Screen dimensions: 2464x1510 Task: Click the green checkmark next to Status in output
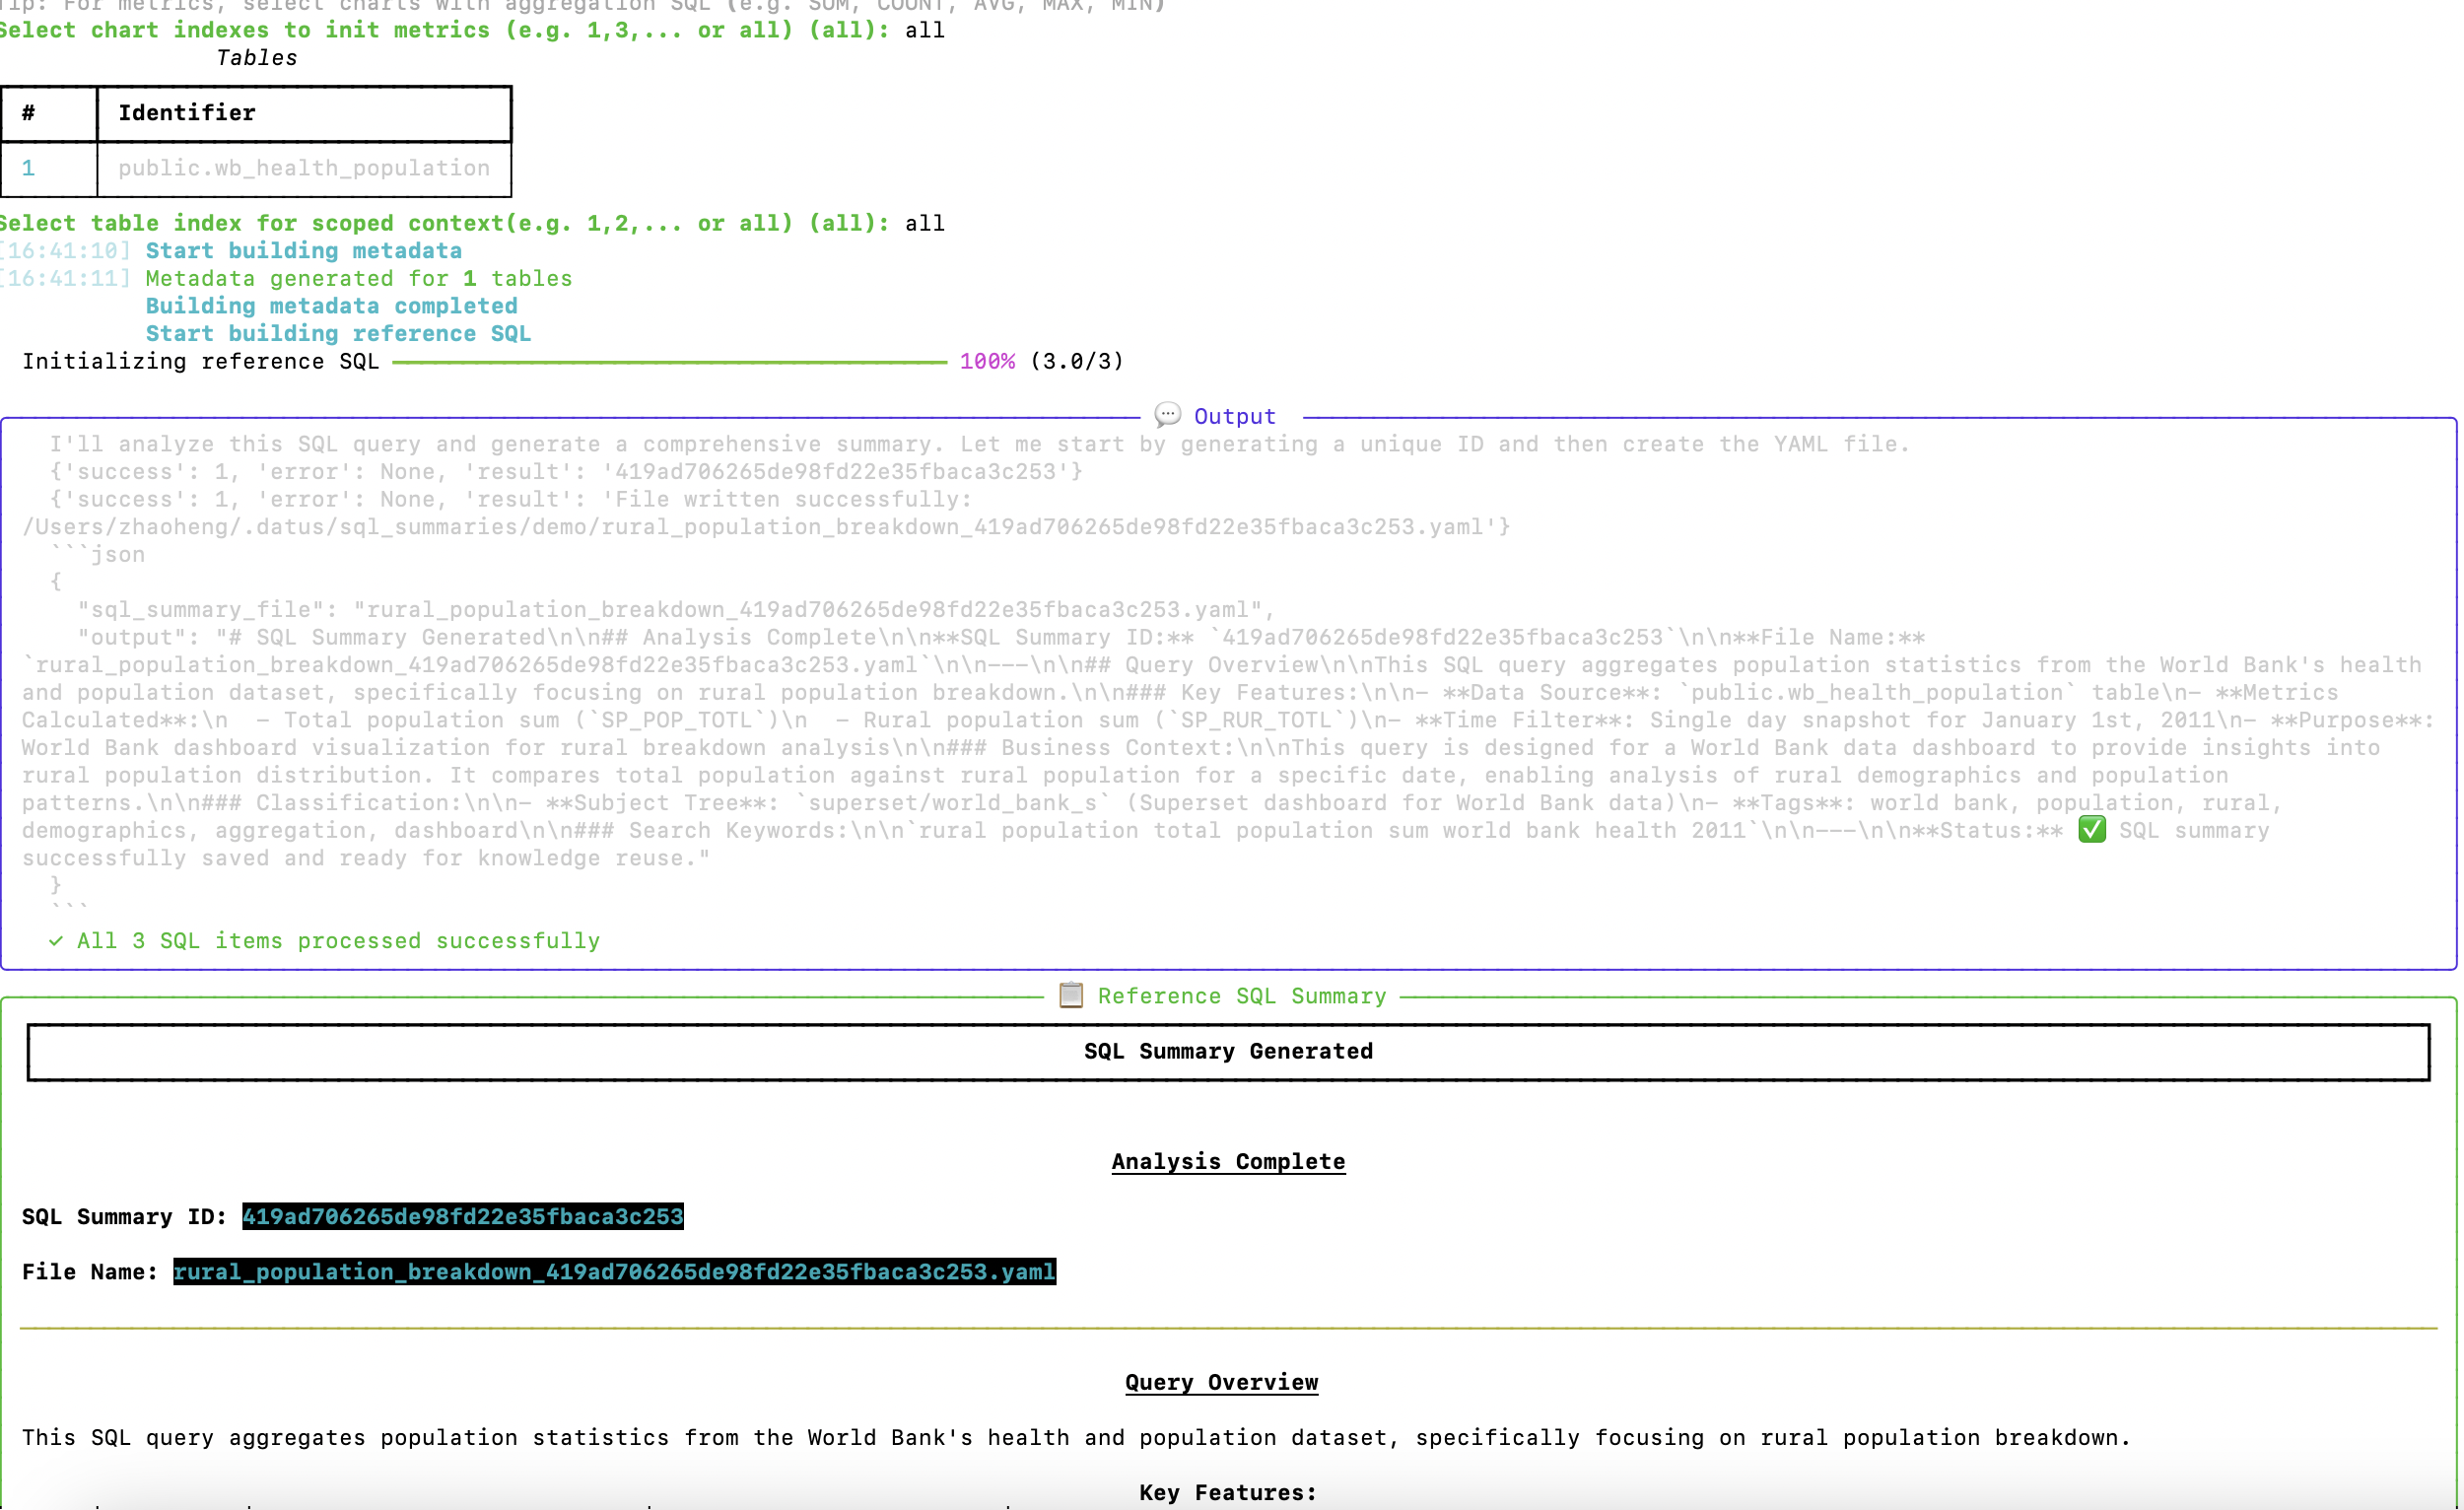(2093, 829)
